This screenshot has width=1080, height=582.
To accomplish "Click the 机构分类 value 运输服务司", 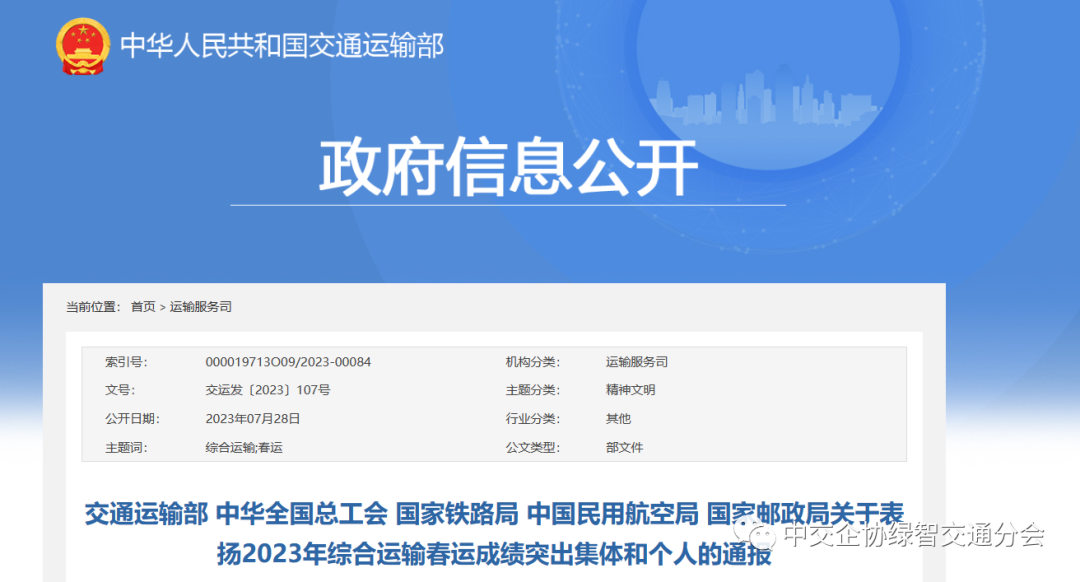I will (636, 362).
